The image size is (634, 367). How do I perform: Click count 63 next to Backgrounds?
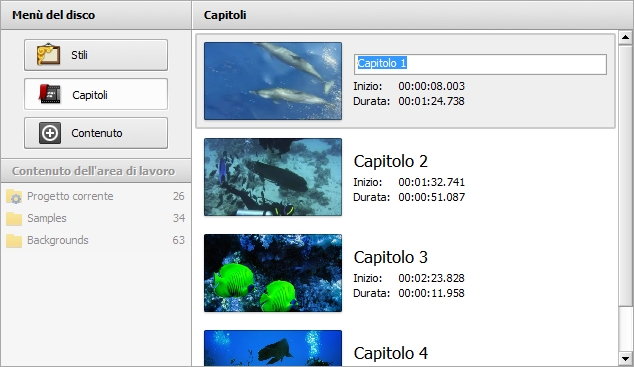point(179,240)
